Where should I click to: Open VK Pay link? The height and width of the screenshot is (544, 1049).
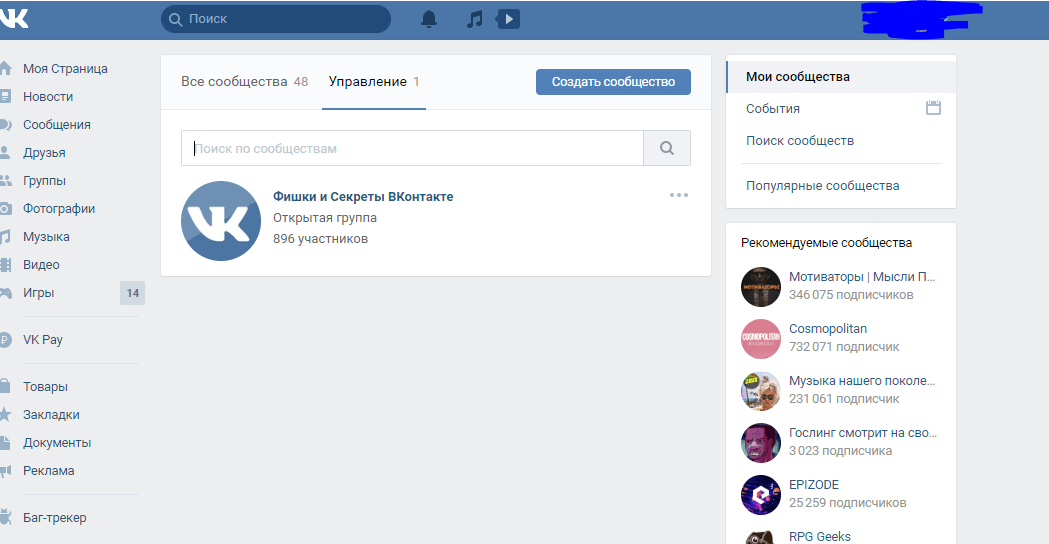click(x=43, y=340)
